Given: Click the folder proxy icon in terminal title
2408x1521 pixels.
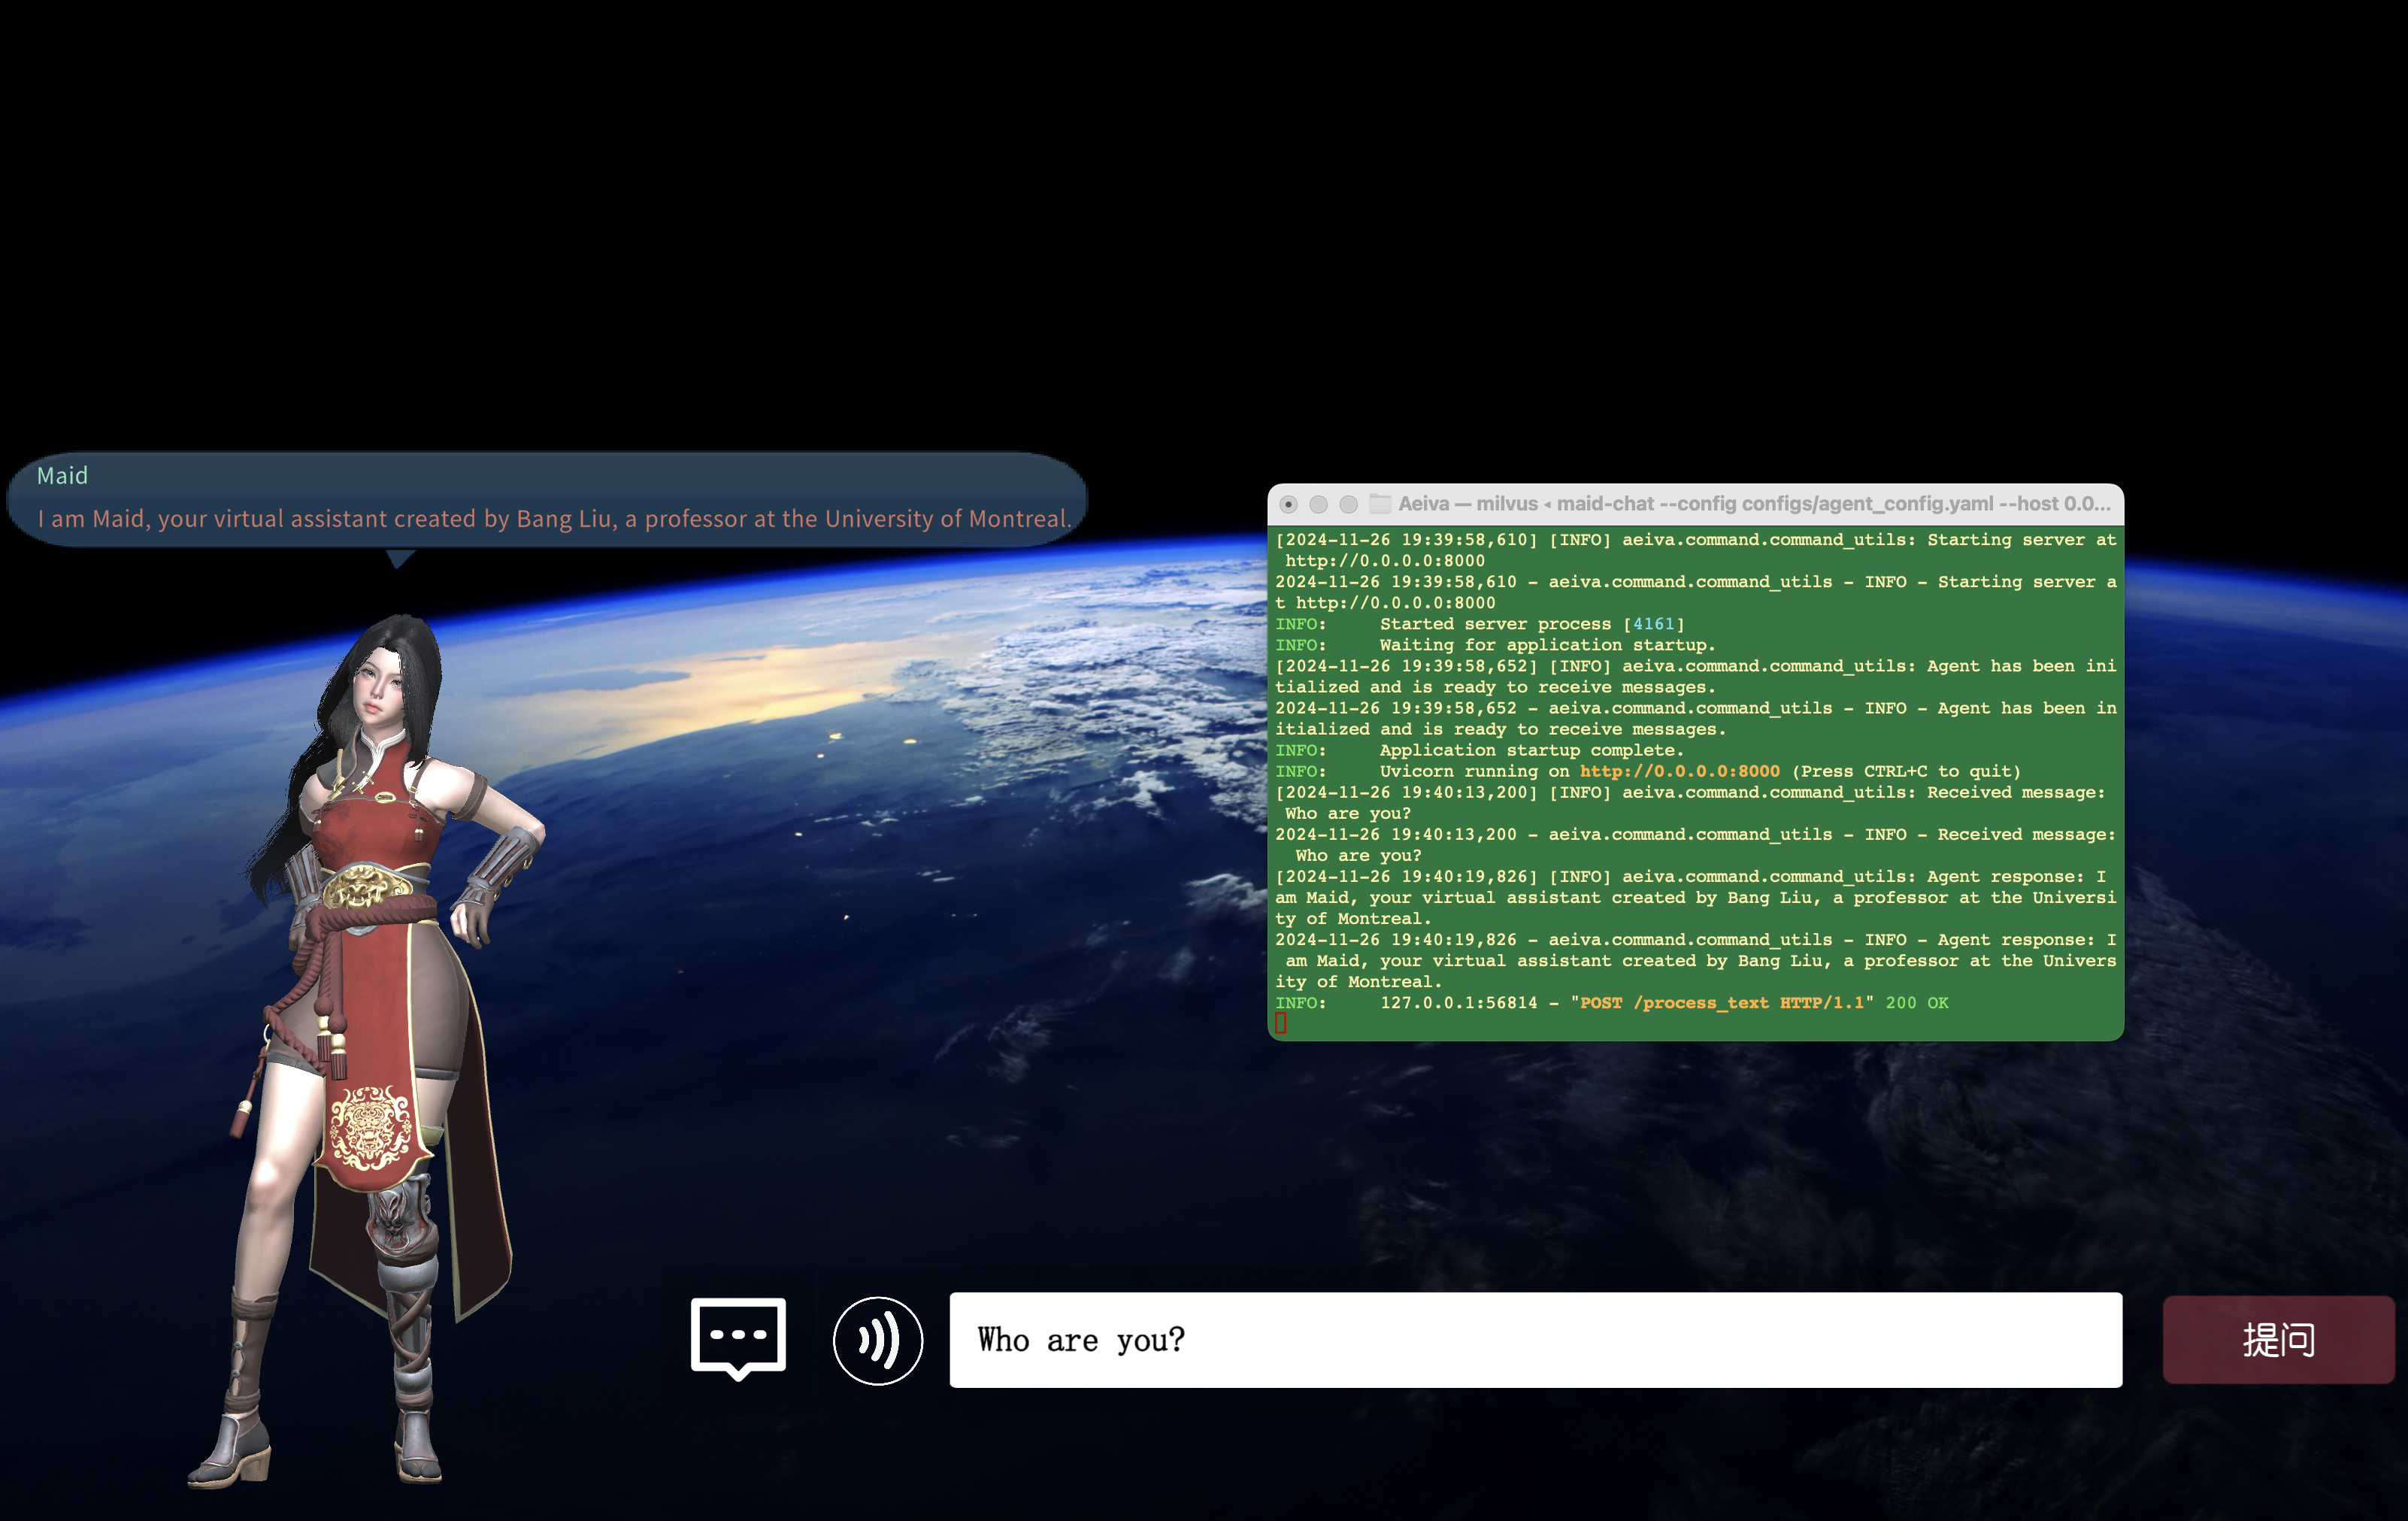Looking at the screenshot, I should (1380, 504).
